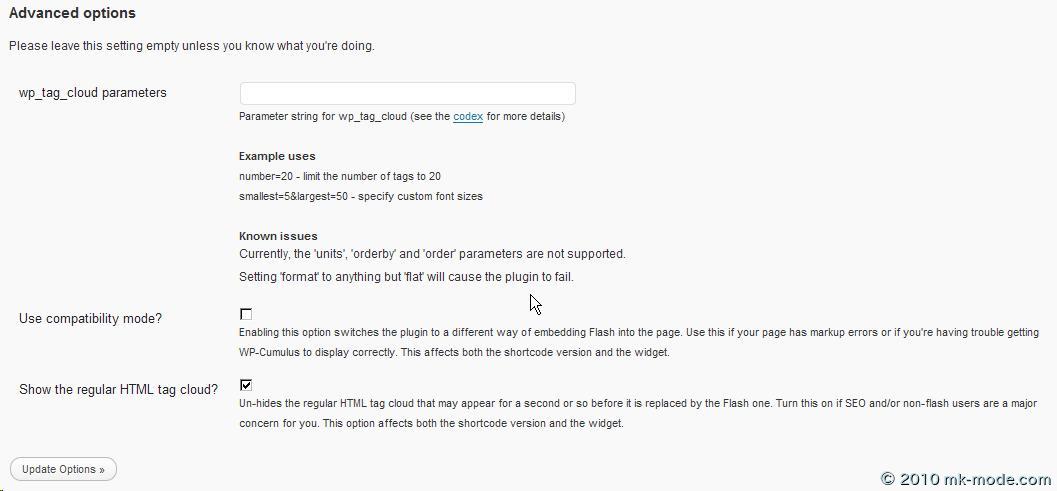Screen dimensions: 1057x491
Task: Click the 'Use compatibility mode?' label
Action: [x=90, y=319]
